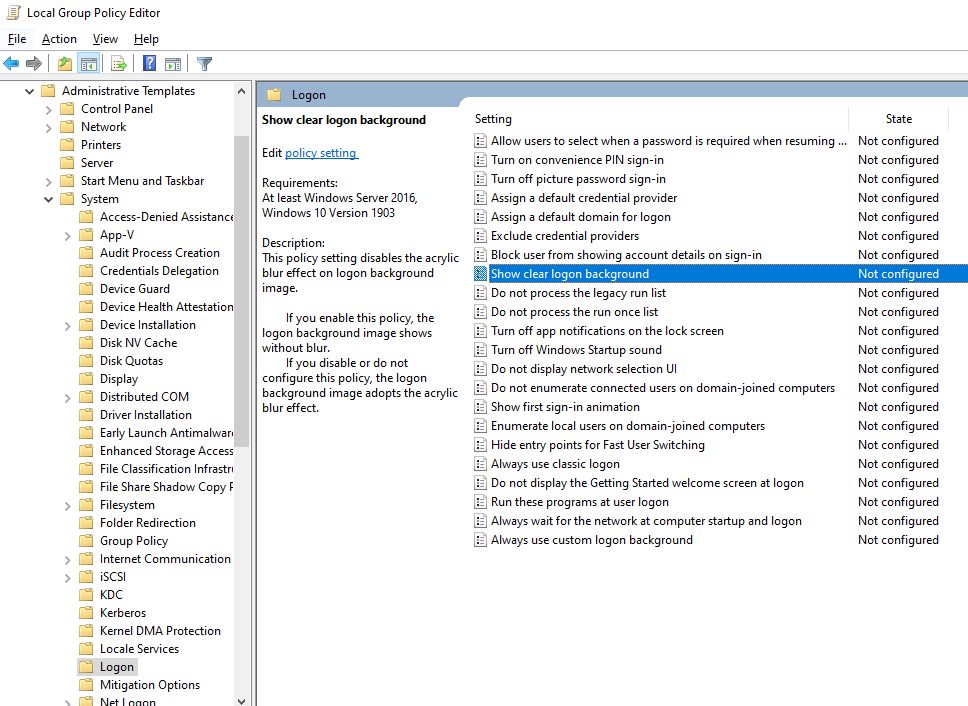The height and width of the screenshot is (706, 968).
Task: Click the Up One Level folder icon
Action: 65,63
